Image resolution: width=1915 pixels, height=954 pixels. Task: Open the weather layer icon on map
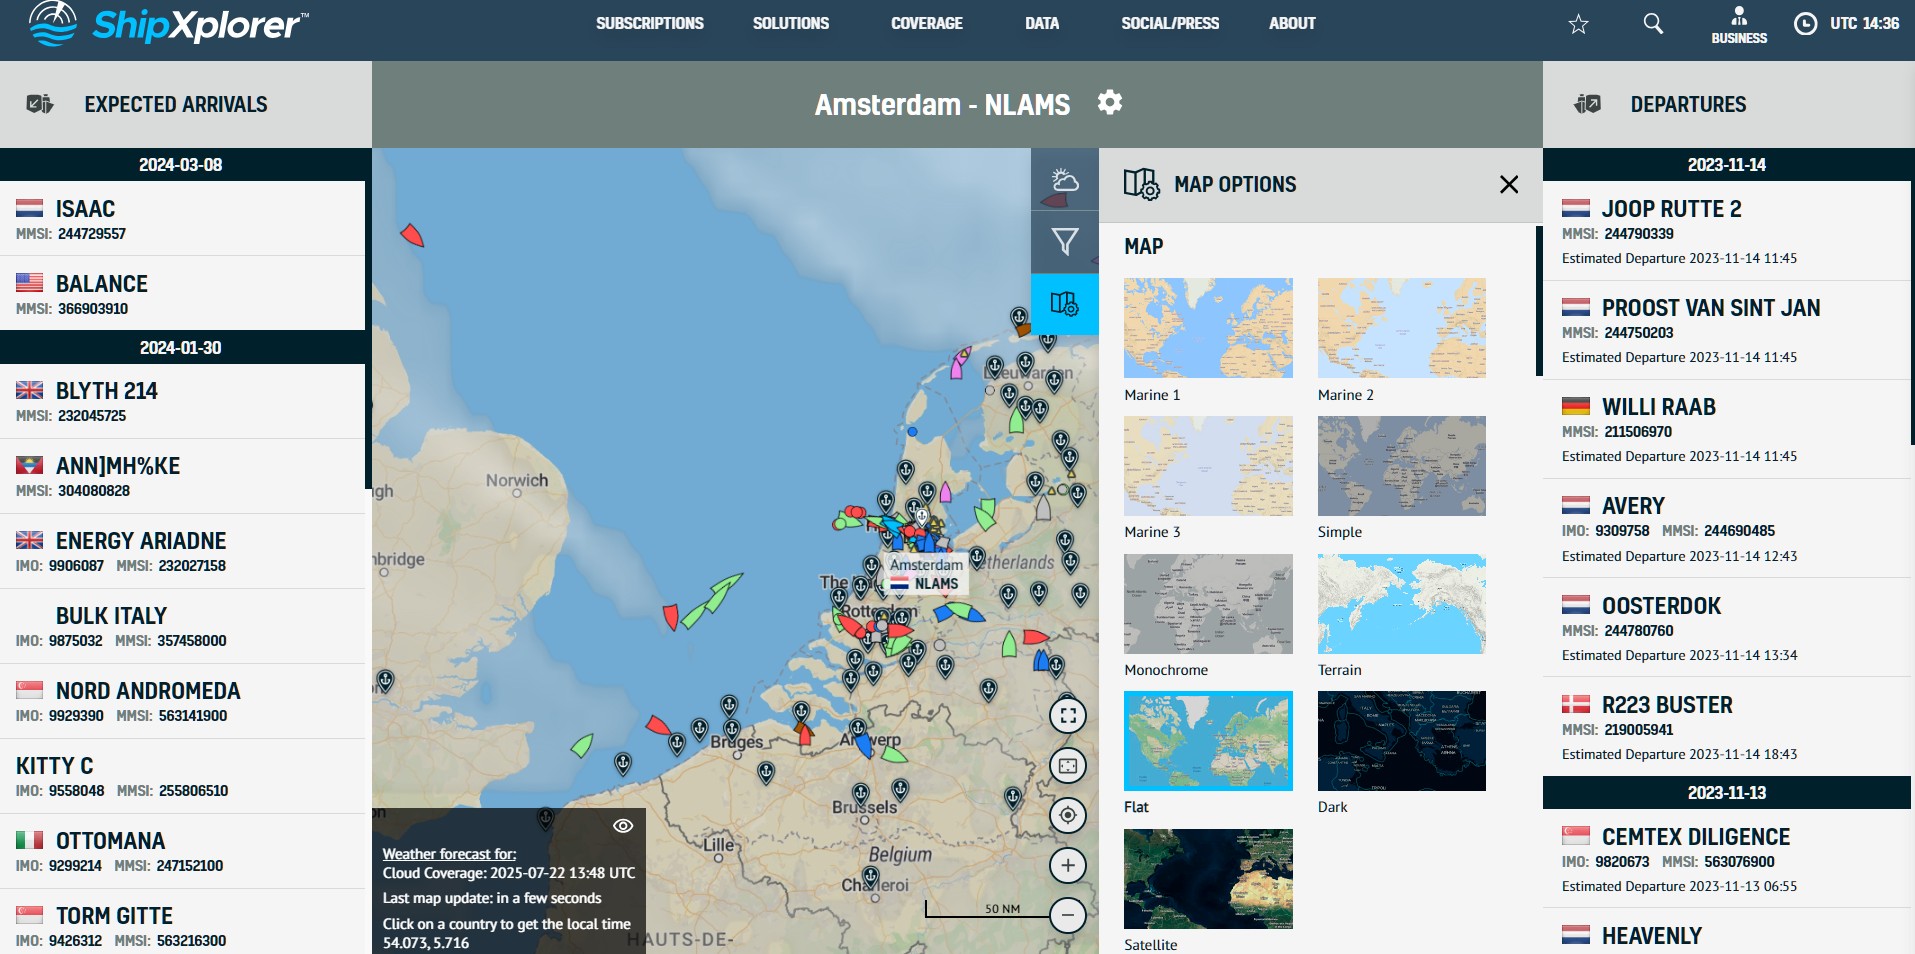click(1064, 180)
